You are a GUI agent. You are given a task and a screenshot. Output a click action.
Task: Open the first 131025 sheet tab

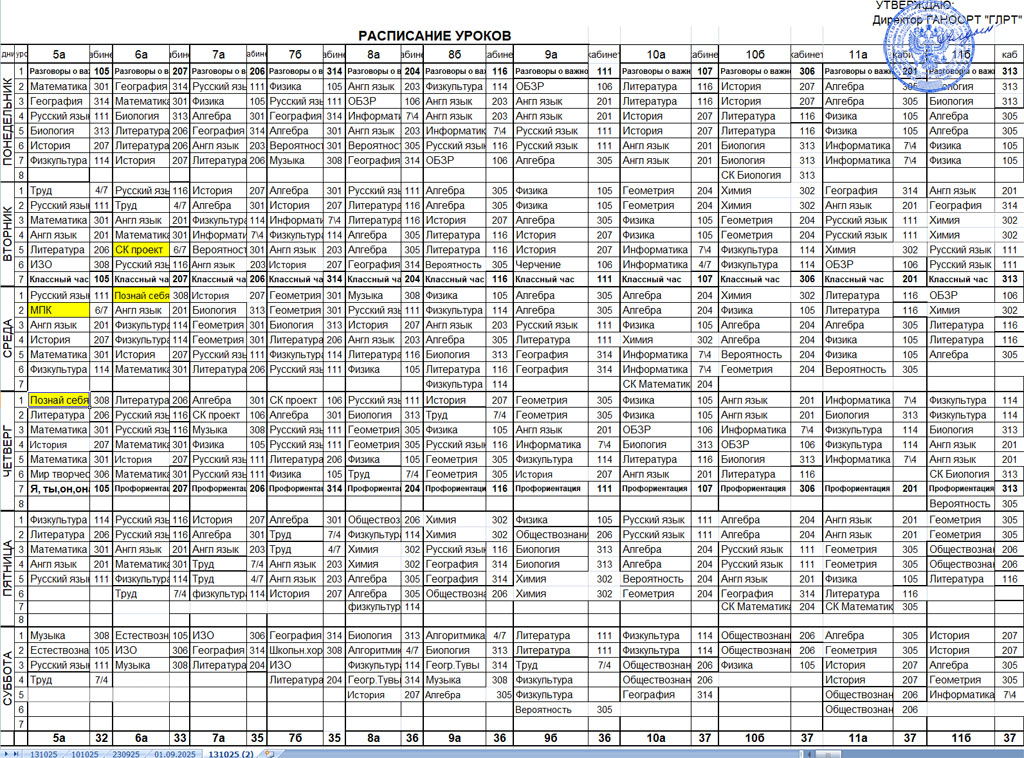coord(43,752)
